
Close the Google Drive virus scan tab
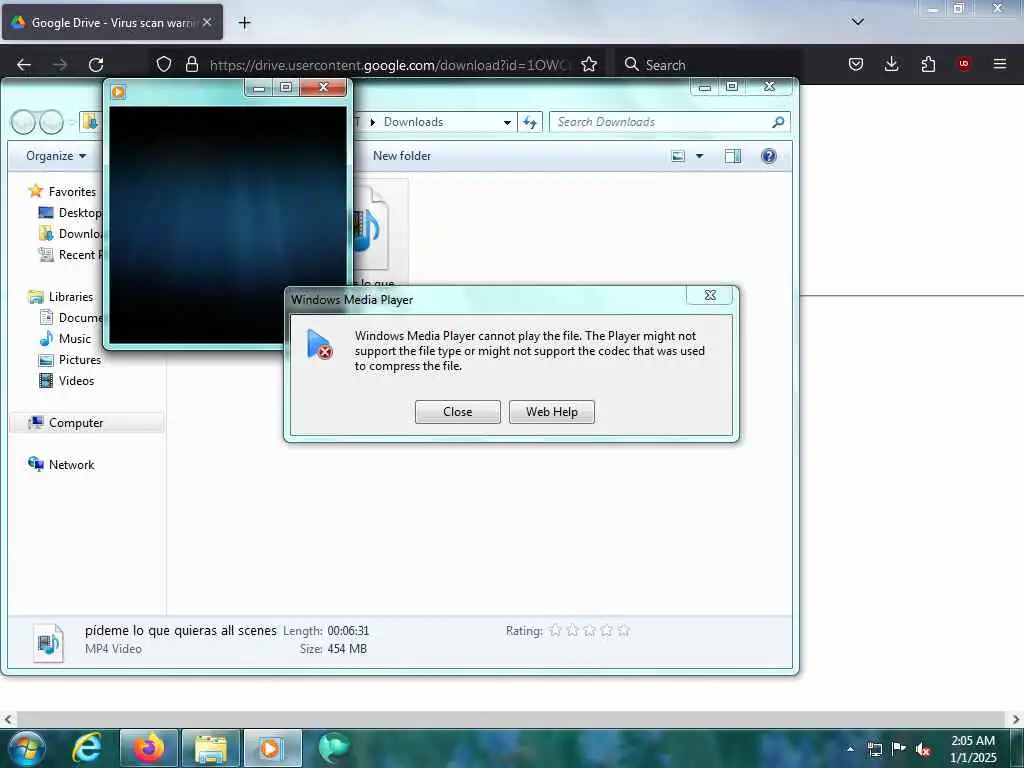coord(207,22)
